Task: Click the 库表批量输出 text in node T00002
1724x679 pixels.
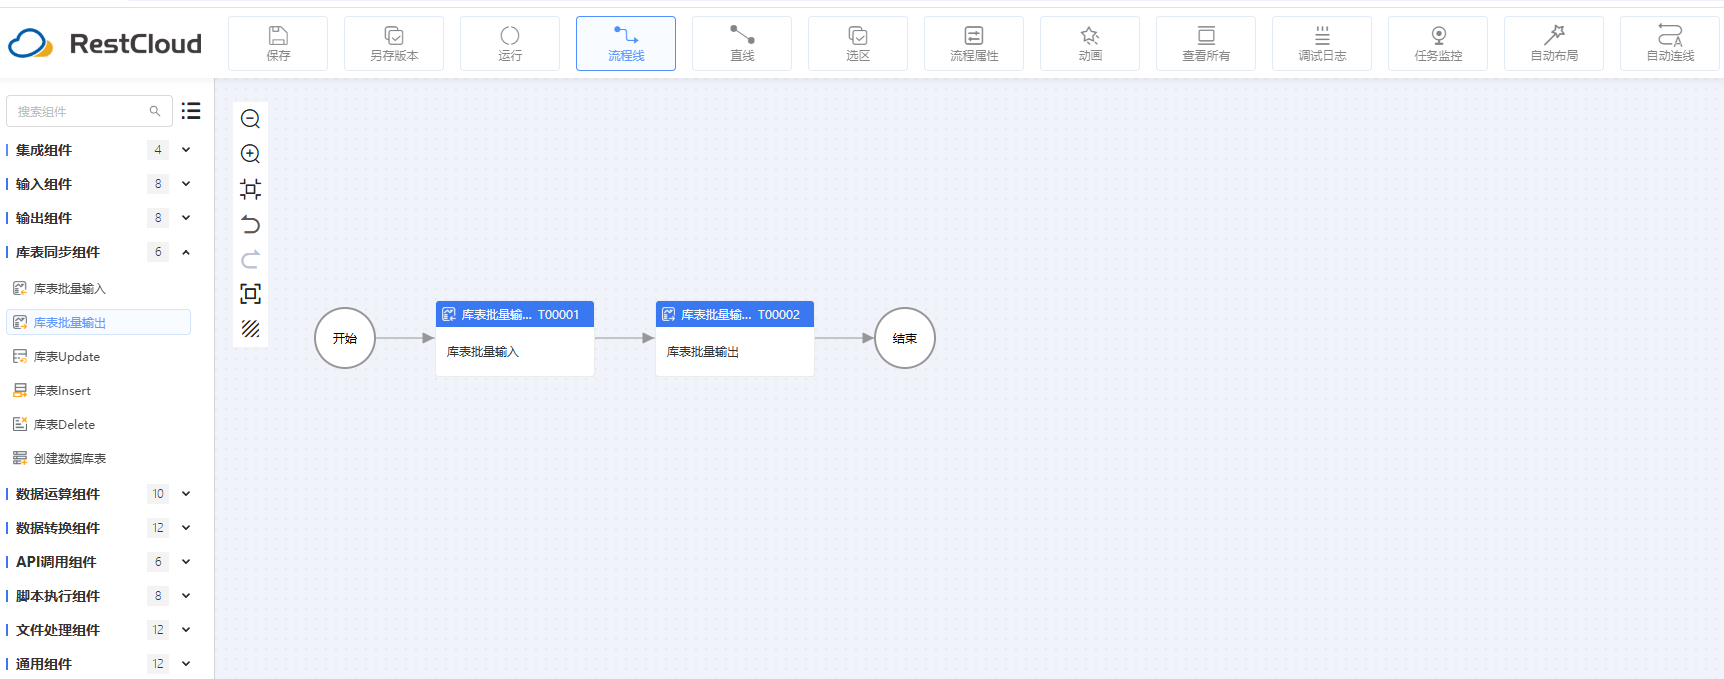Action: [703, 352]
